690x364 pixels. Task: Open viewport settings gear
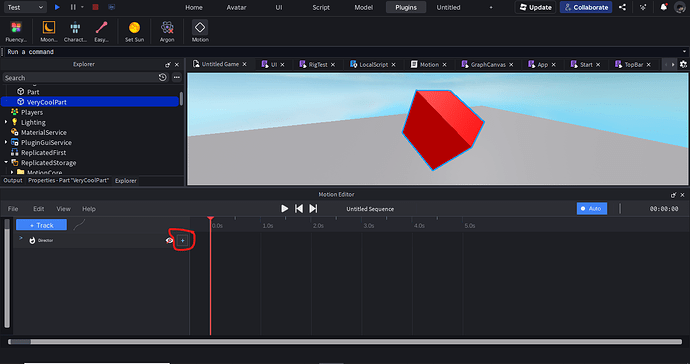click(x=683, y=64)
